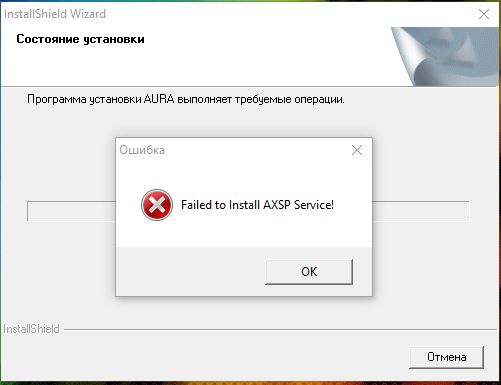Click the gray footer area beside the OK button
This screenshot has height=385, width=501.
(190, 271)
